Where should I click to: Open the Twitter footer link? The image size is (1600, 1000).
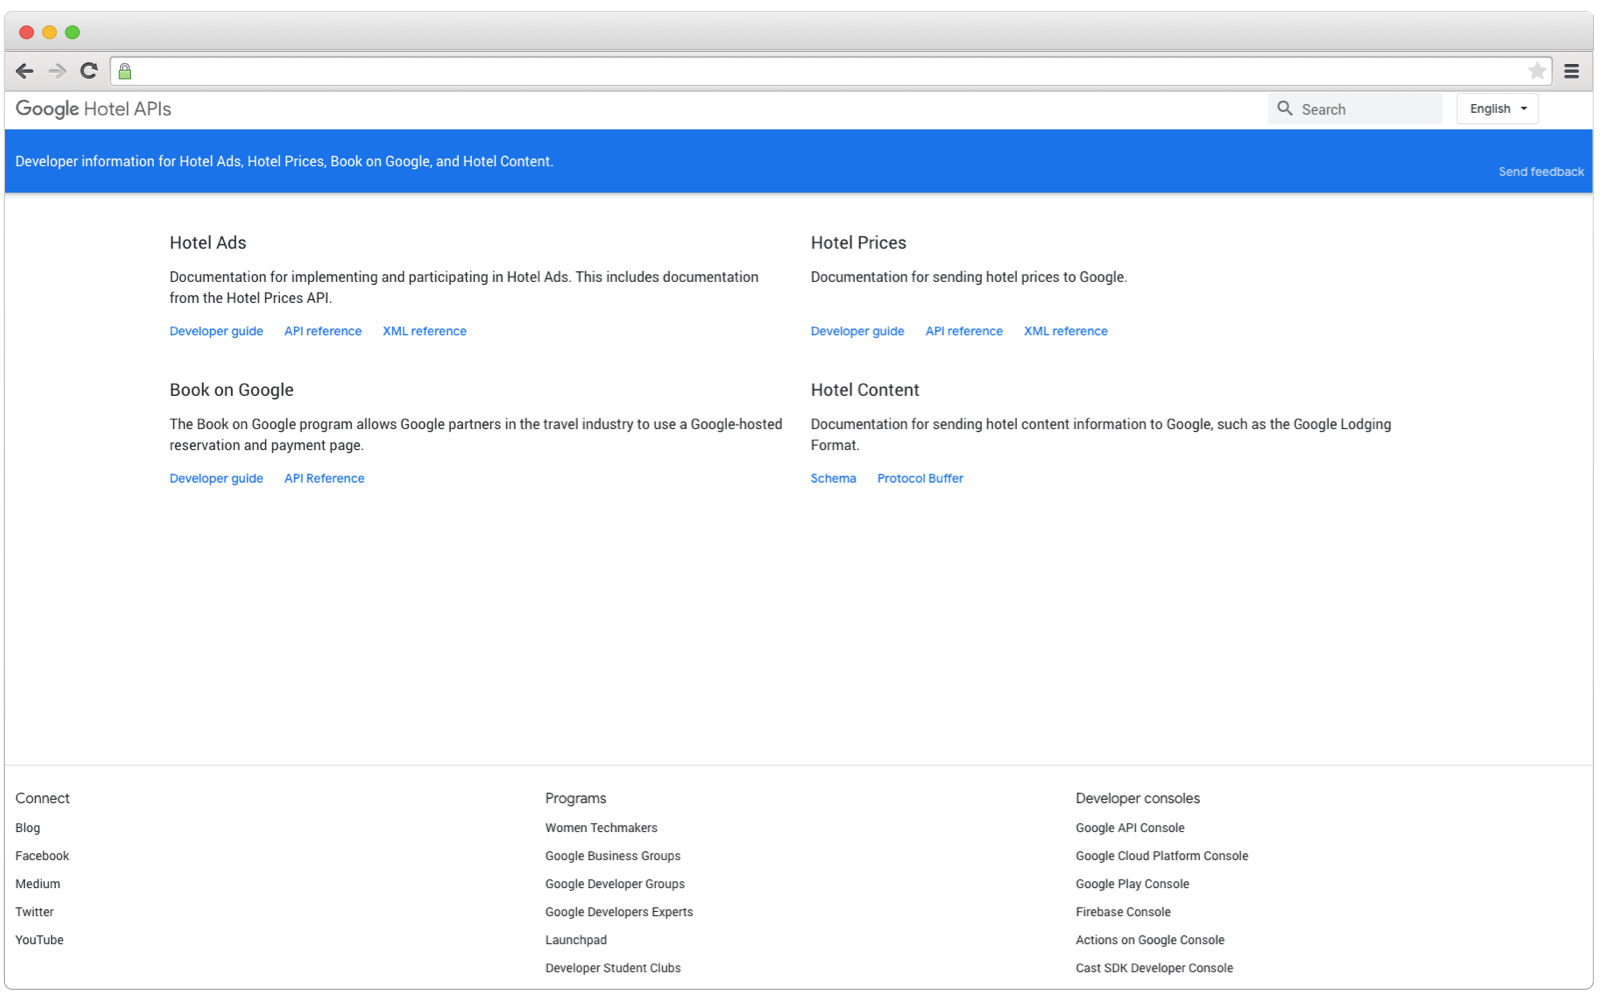tap(35, 912)
